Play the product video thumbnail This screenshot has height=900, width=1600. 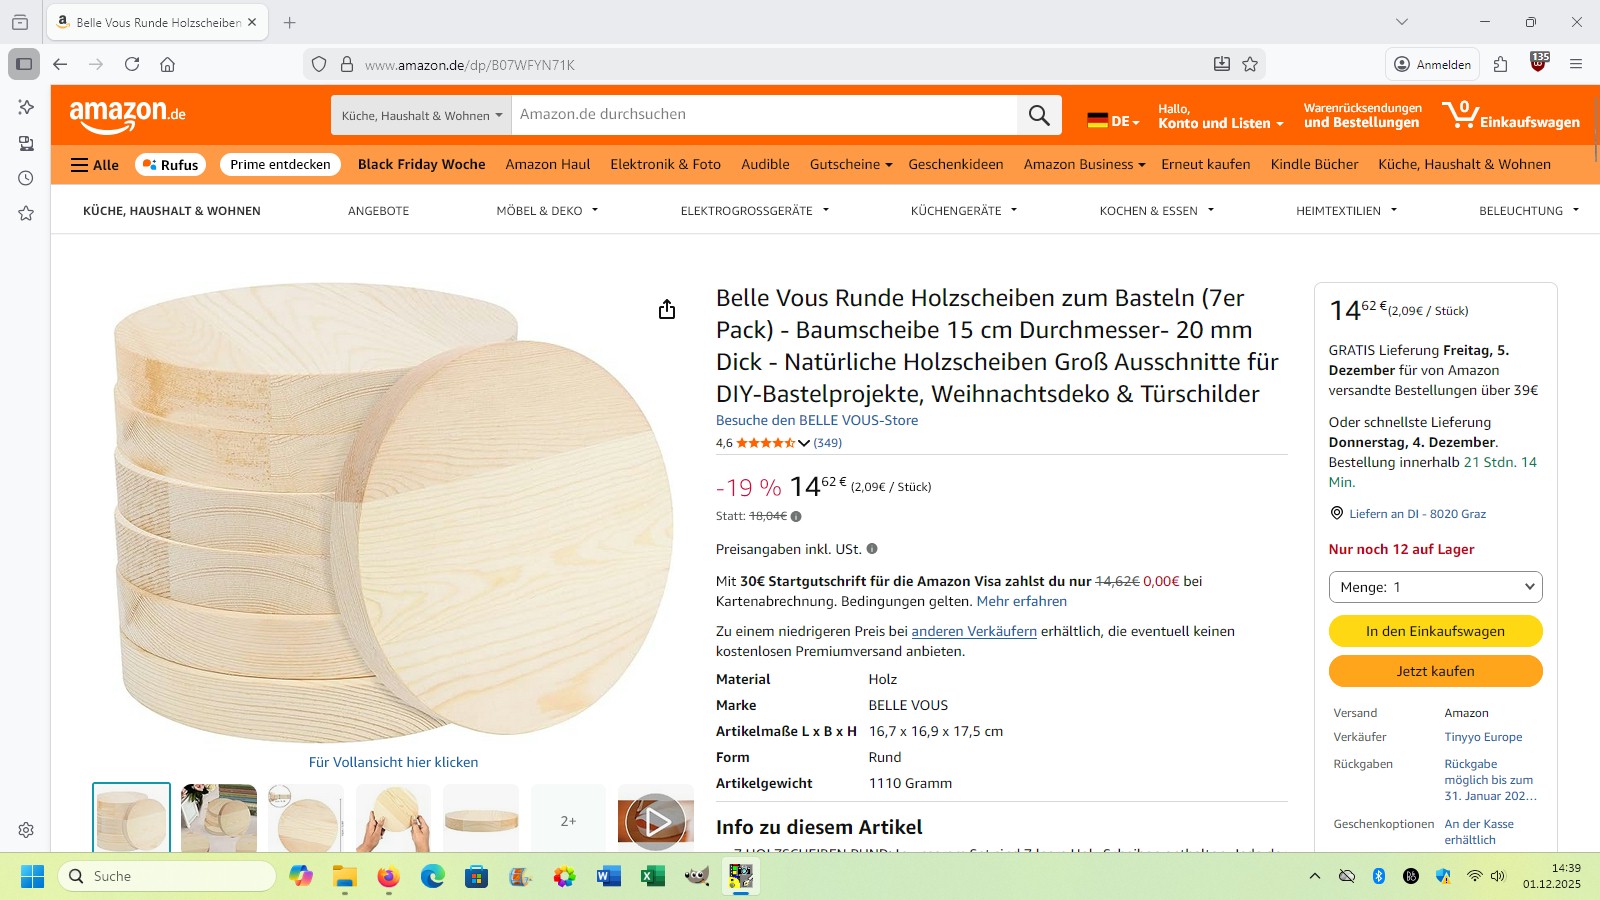(x=656, y=821)
